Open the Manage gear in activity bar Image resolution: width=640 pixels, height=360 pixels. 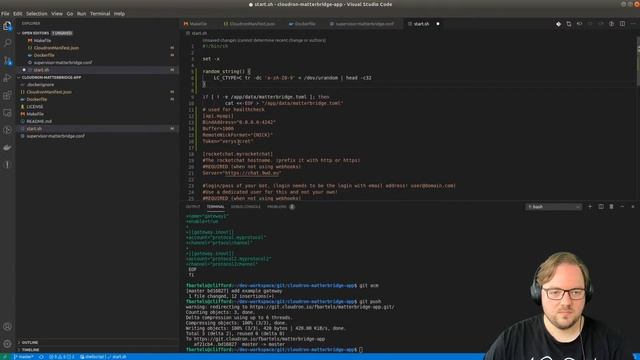click(x=7, y=344)
